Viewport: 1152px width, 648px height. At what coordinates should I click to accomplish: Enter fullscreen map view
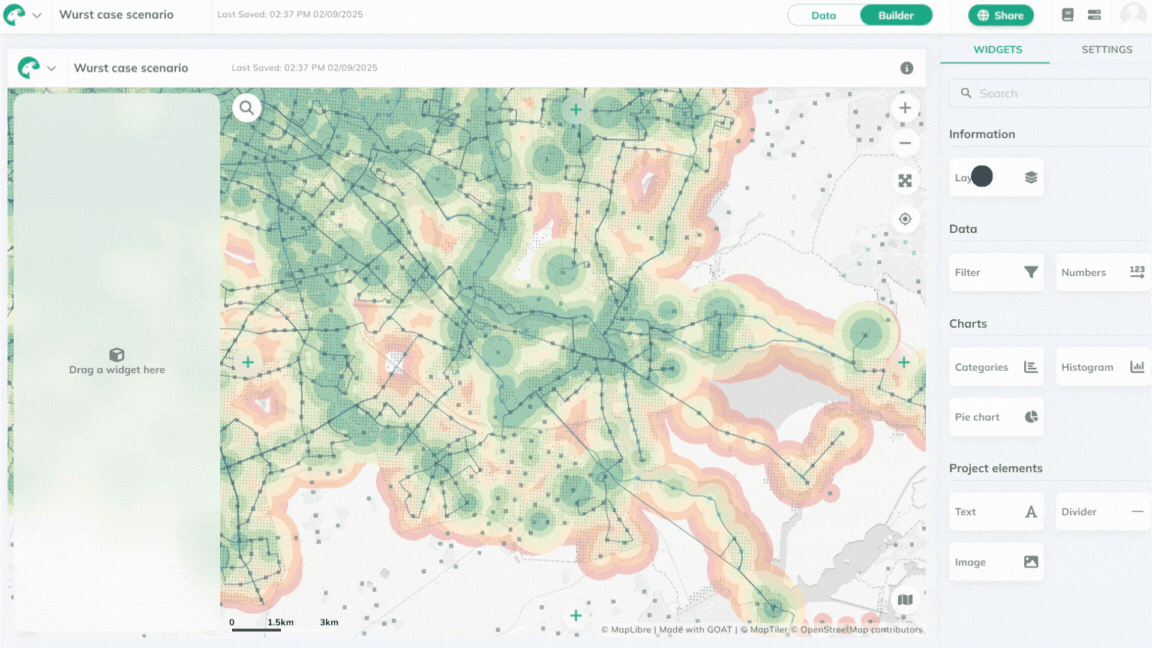[905, 181]
